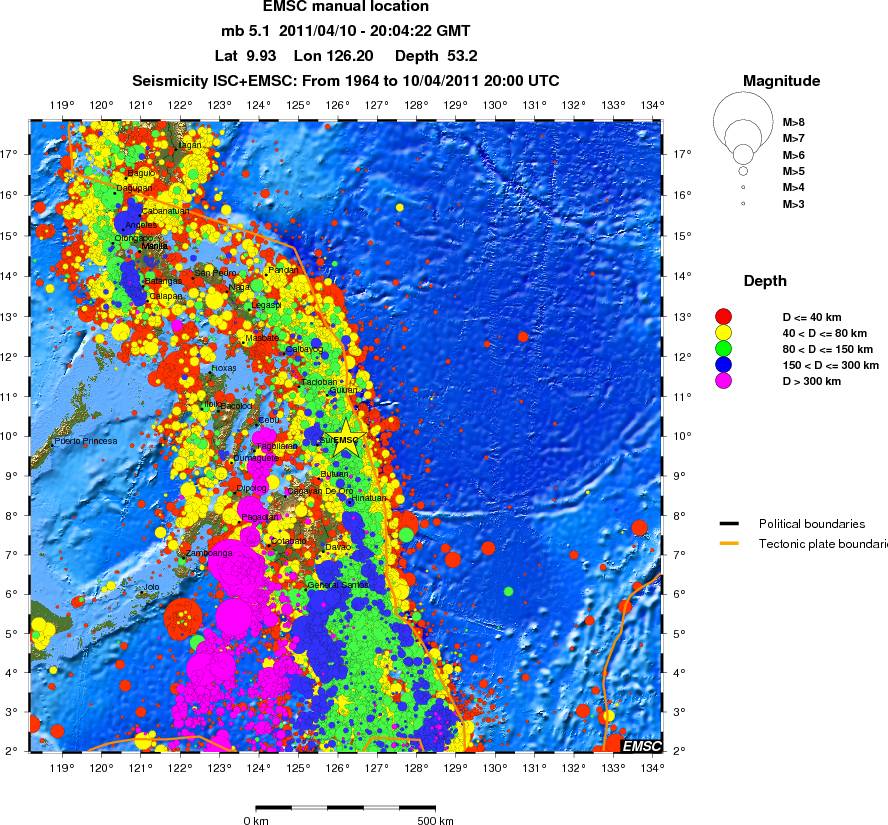This screenshot has height=825, width=888.
Task: Click the 'Pagadian' city label
Action: pos(260,517)
